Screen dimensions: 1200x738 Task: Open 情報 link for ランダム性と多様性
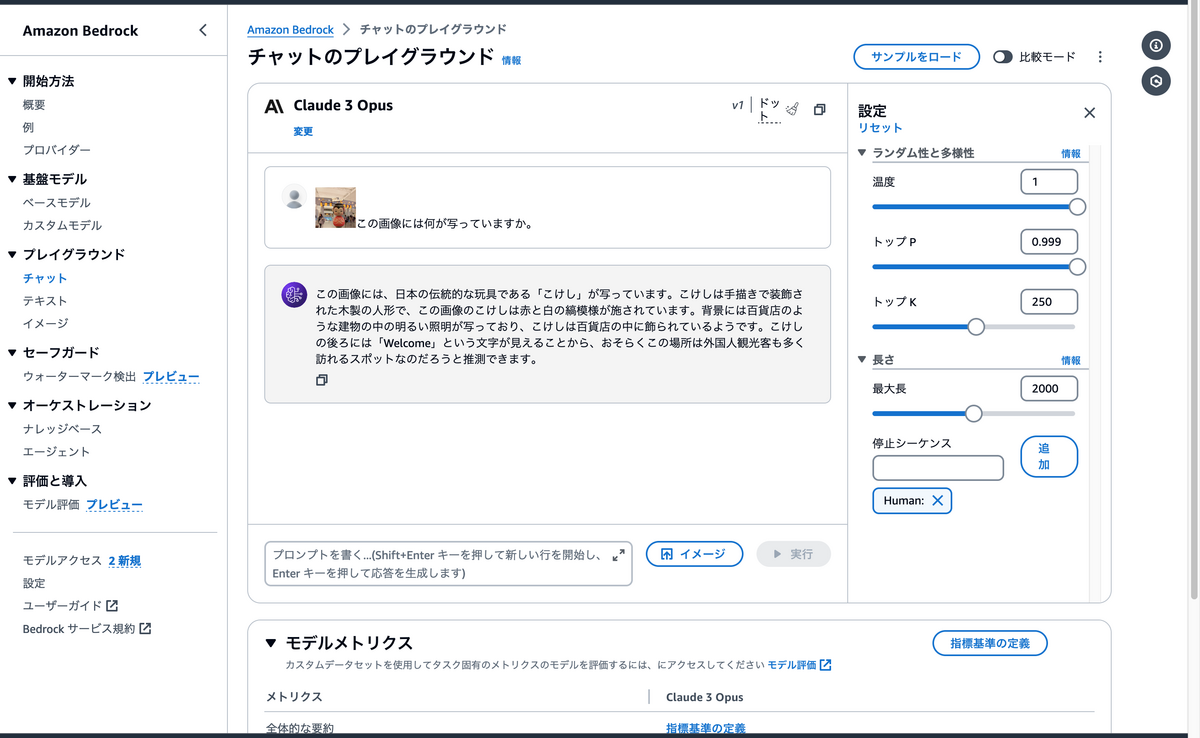click(x=1071, y=154)
